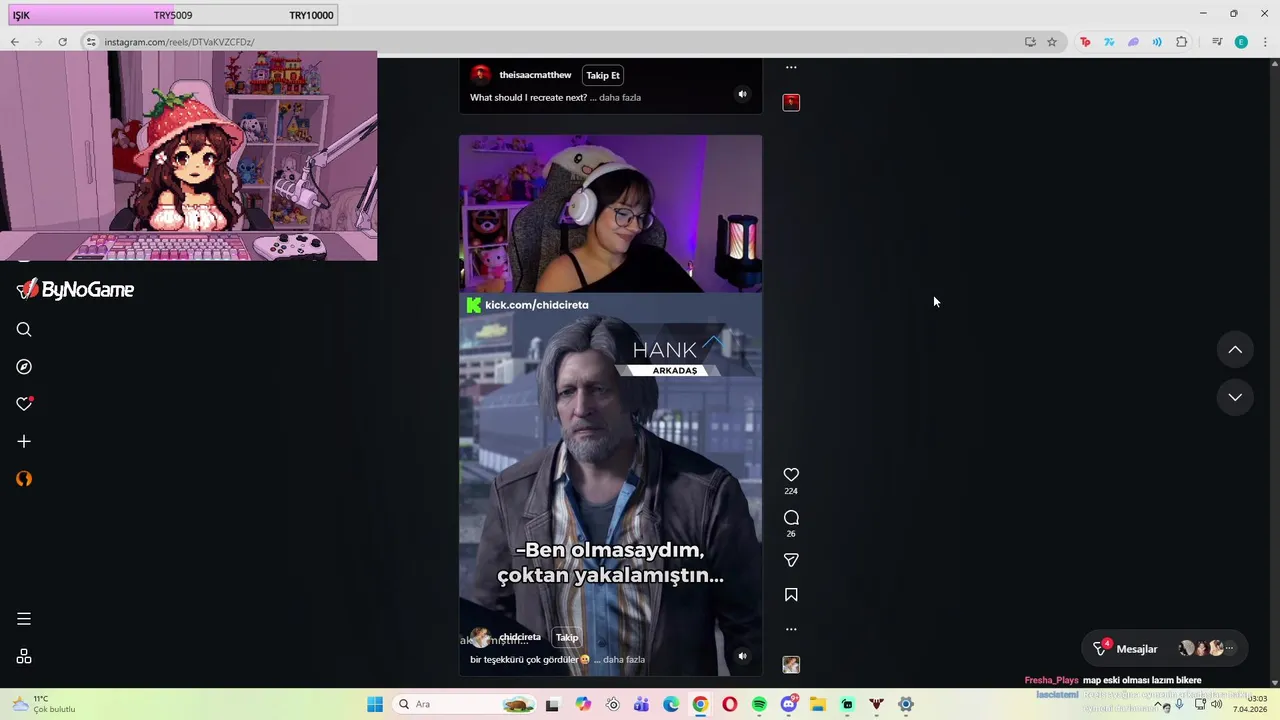Image resolution: width=1280 pixels, height=720 pixels.
Task: Open Discord from the taskbar
Action: click(789, 704)
